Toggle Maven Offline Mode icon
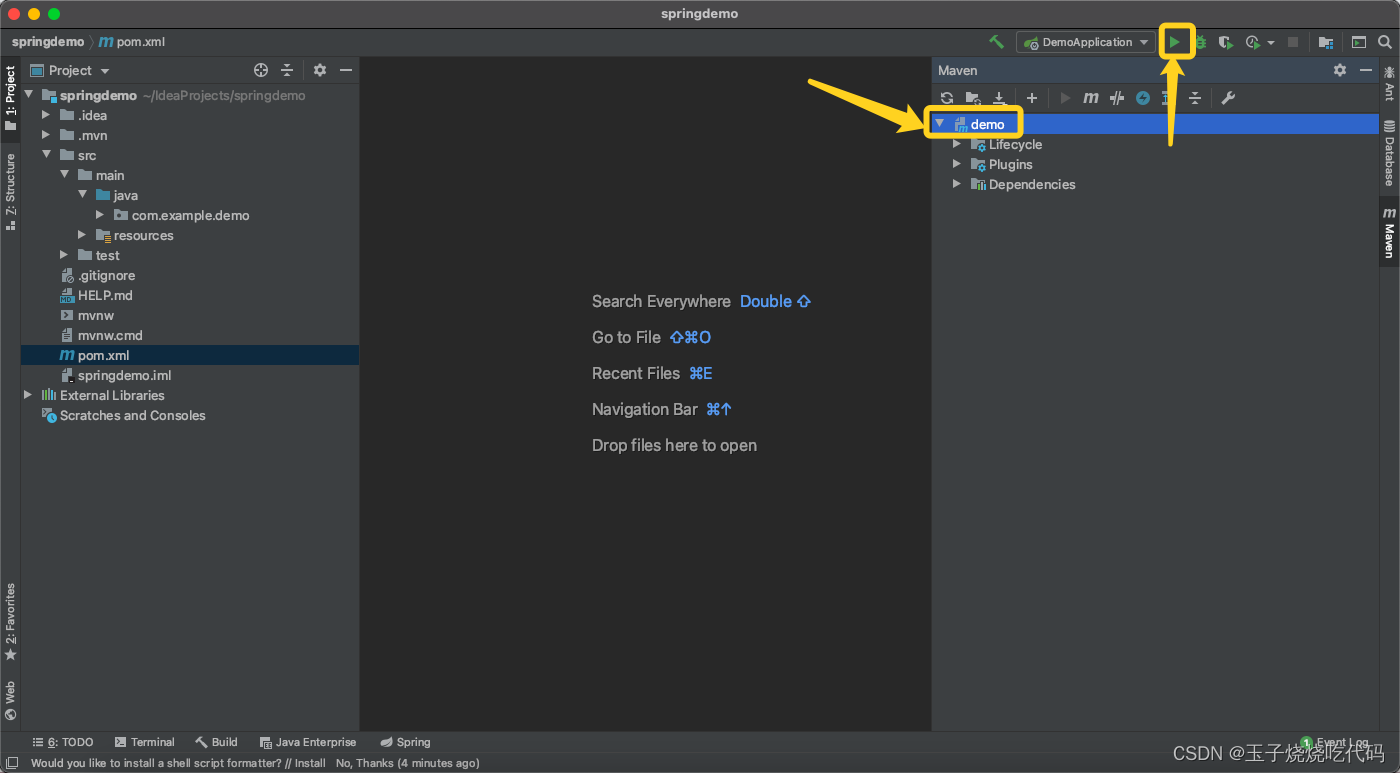 click(1117, 98)
